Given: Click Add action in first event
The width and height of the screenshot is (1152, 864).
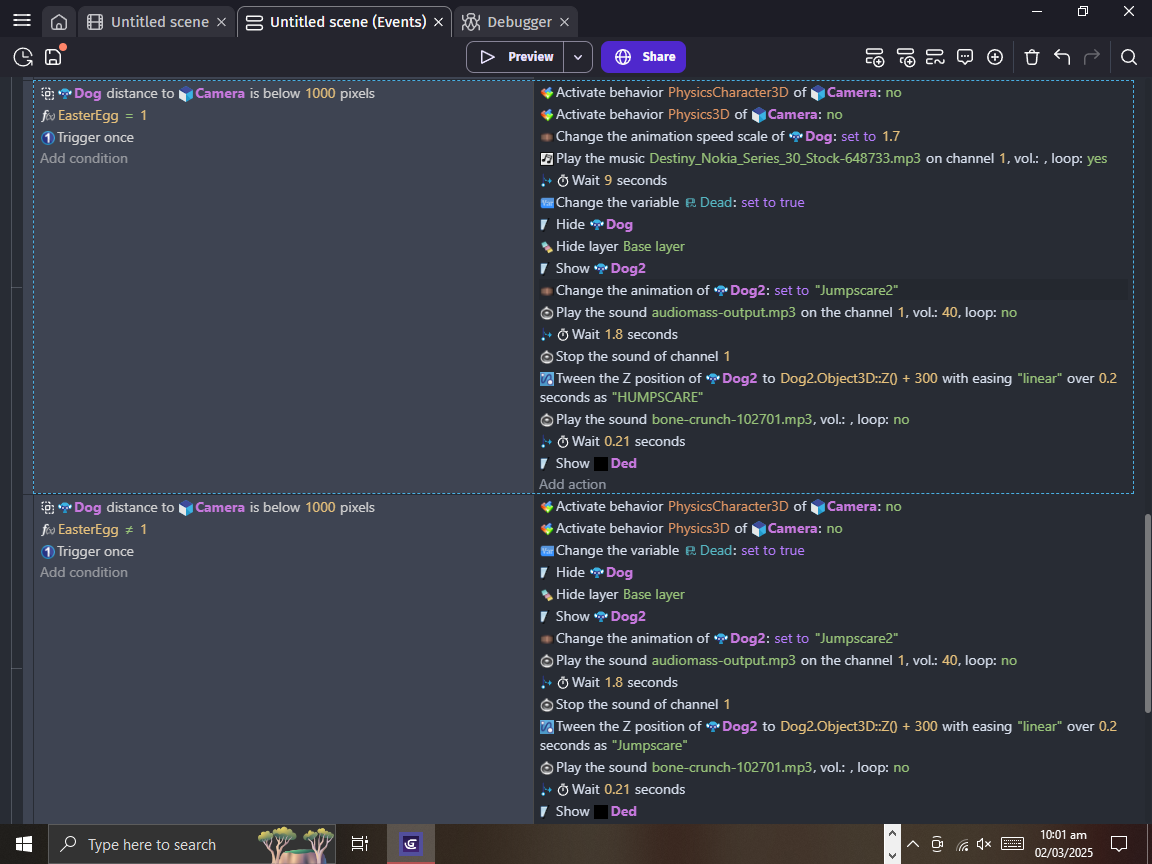Looking at the screenshot, I should (572, 484).
